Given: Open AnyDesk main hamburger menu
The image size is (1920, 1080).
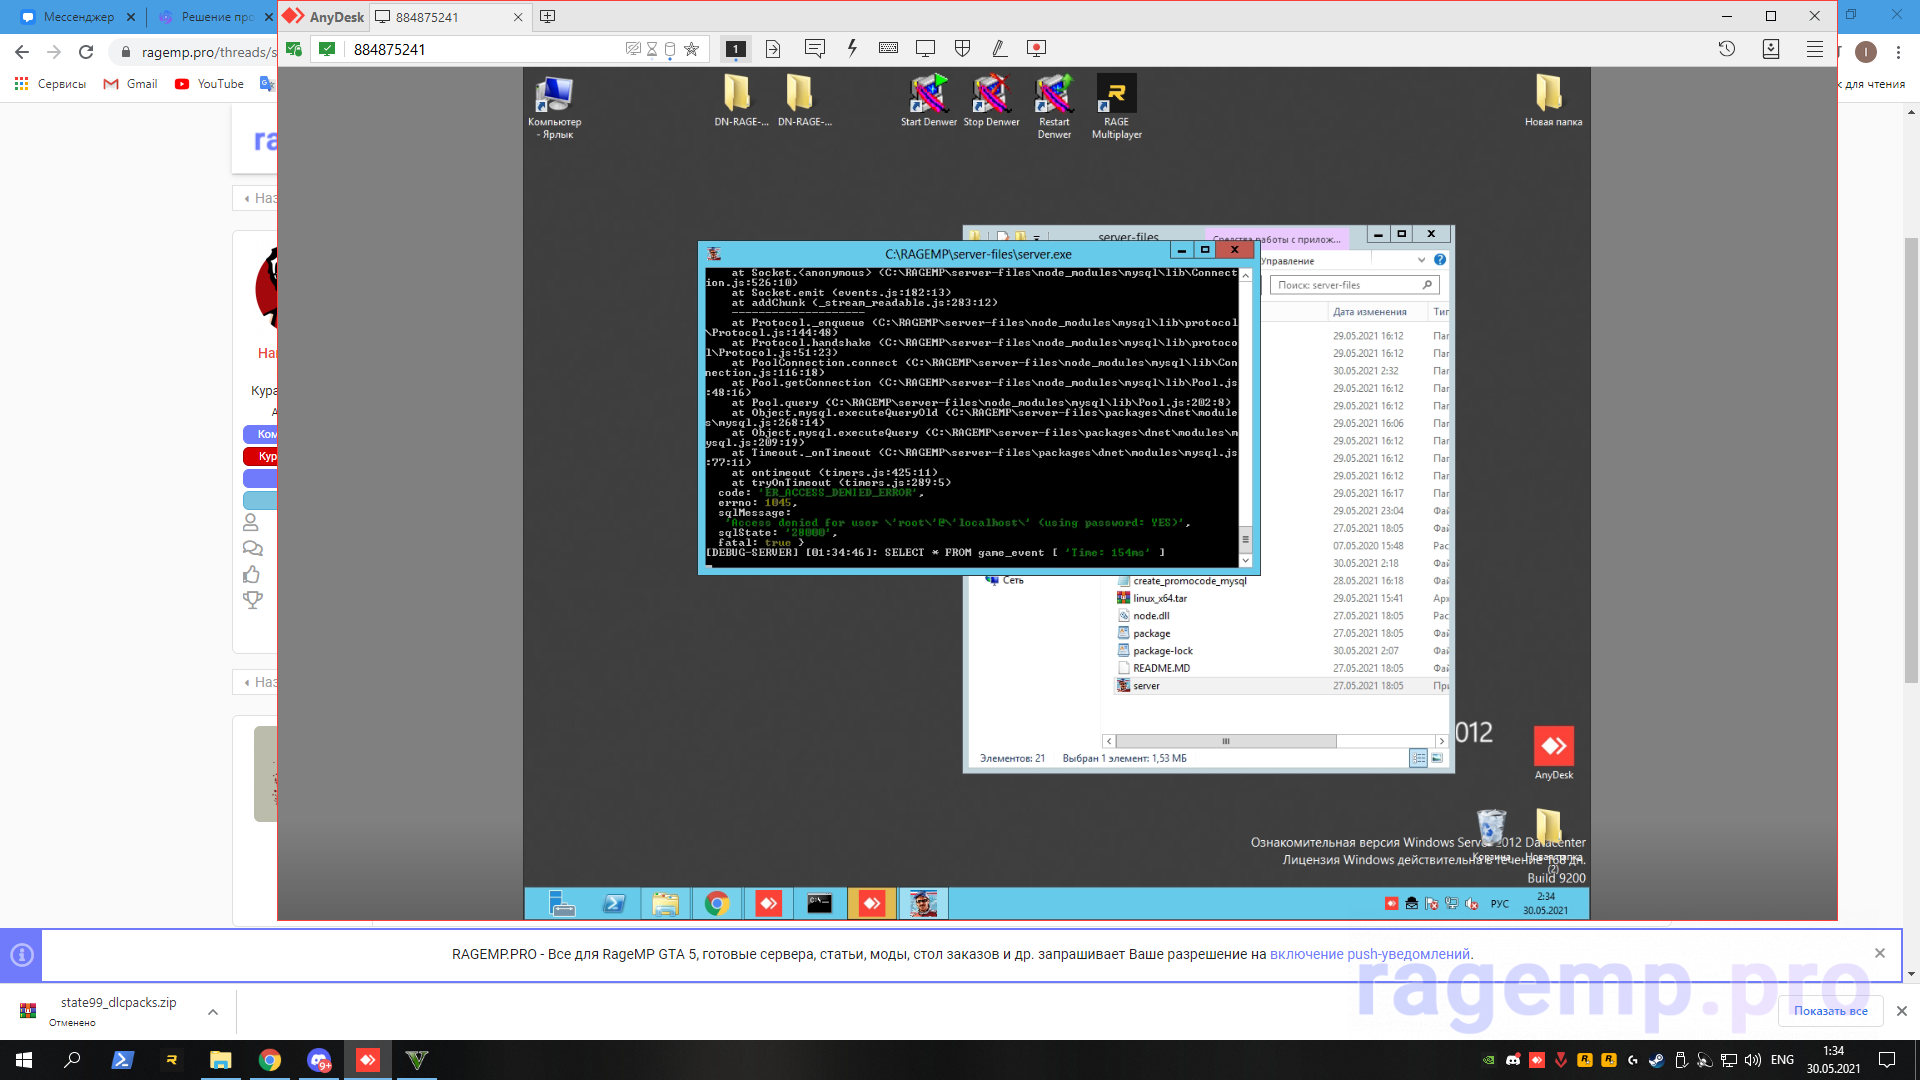Looking at the screenshot, I should (x=1815, y=49).
